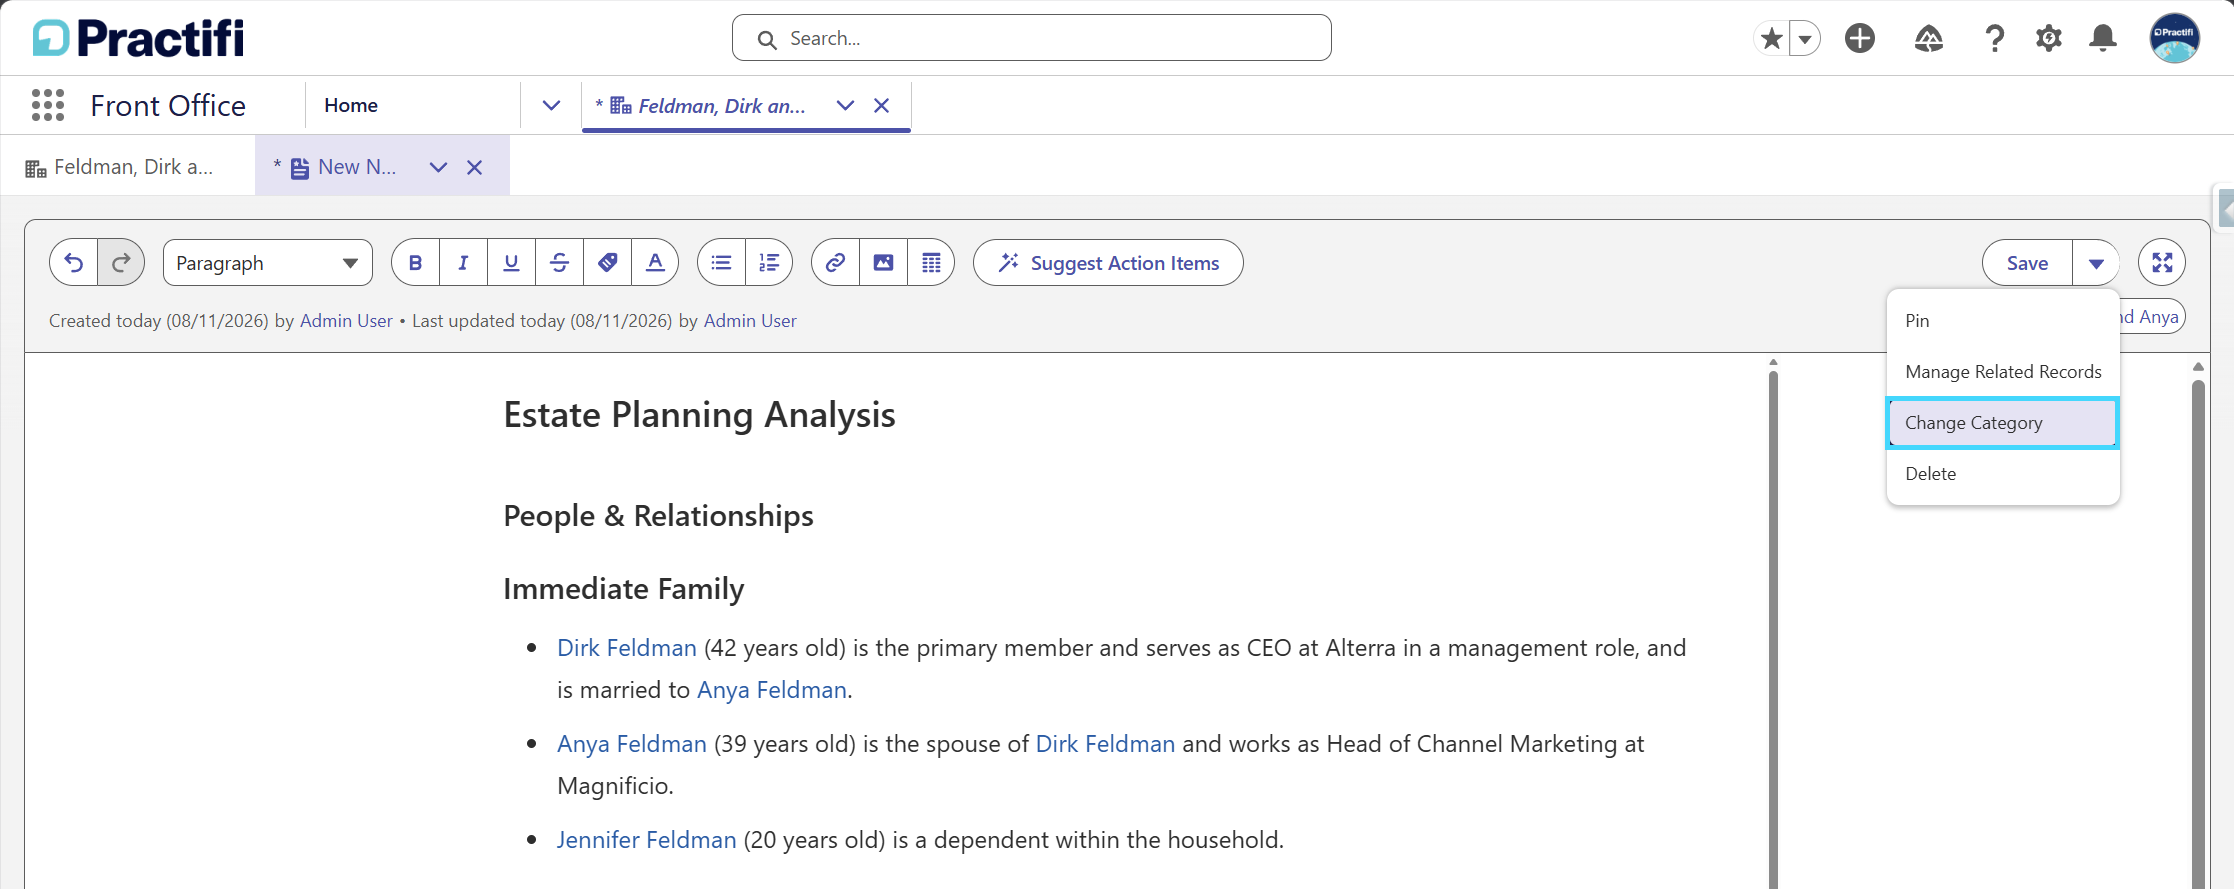Switch to Feldman, Dirk workspace tab
The image size is (2234, 889).
[x=720, y=106]
